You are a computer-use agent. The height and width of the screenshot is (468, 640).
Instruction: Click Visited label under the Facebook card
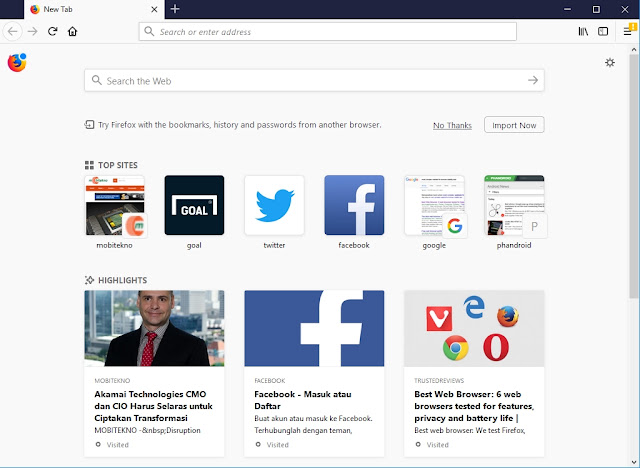point(278,445)
